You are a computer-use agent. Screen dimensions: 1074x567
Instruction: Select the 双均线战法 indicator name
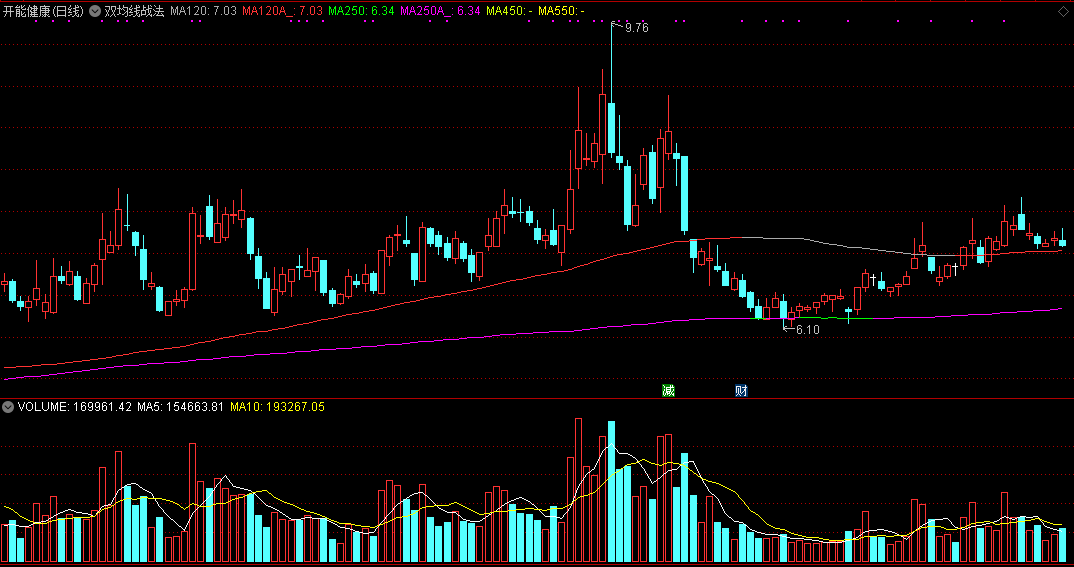pyautogui.click(x=134, y=11)
